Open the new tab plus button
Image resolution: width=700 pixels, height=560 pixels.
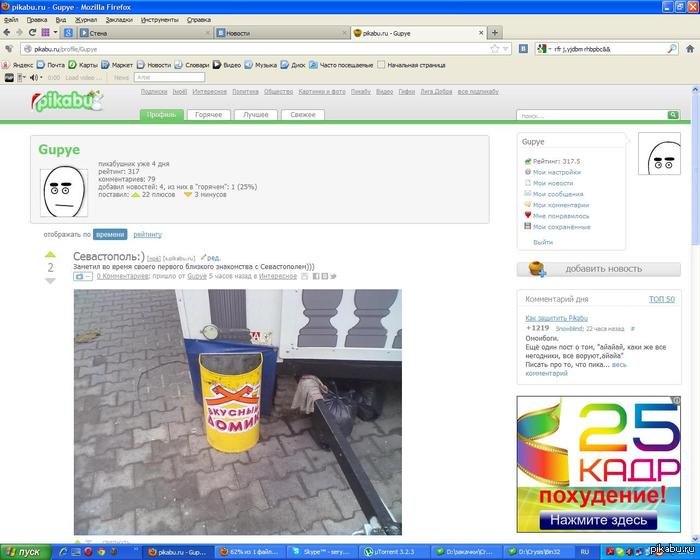point(495,32)
